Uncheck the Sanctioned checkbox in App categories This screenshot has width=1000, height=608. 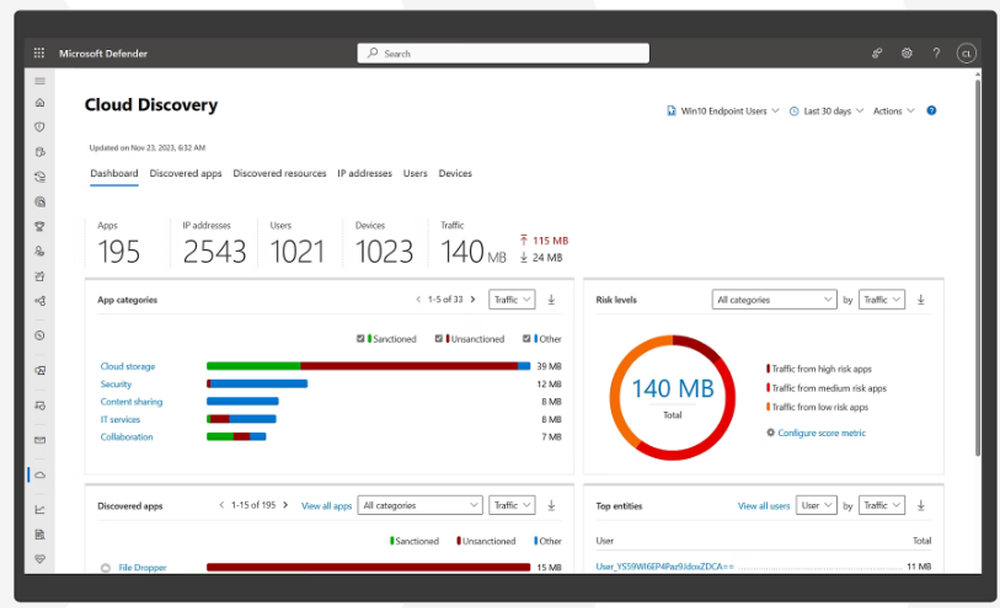[x=360, y=339]
